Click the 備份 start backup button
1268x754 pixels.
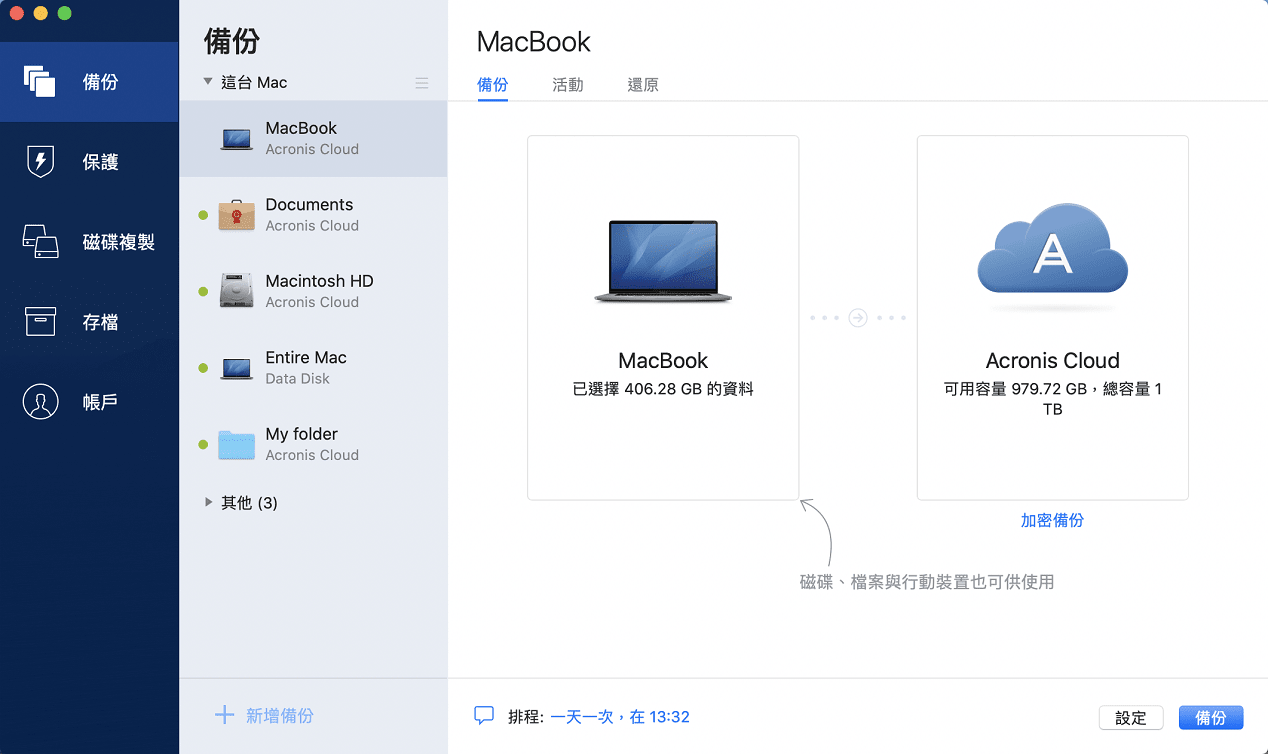click(1211, 717)
